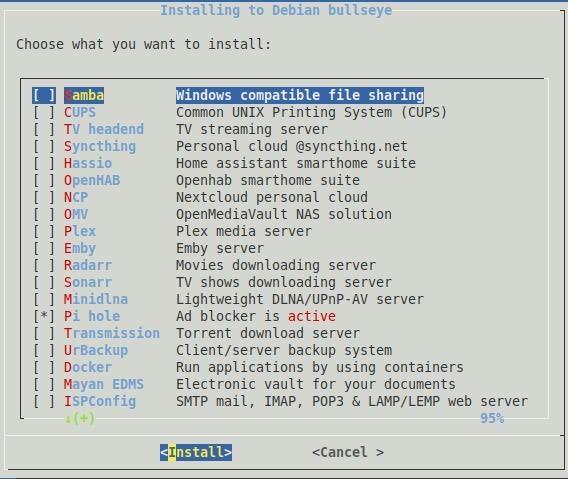This screenshot has width=568, height=479.
Task: Select the Emby list entry
Action: pos(80,249)
